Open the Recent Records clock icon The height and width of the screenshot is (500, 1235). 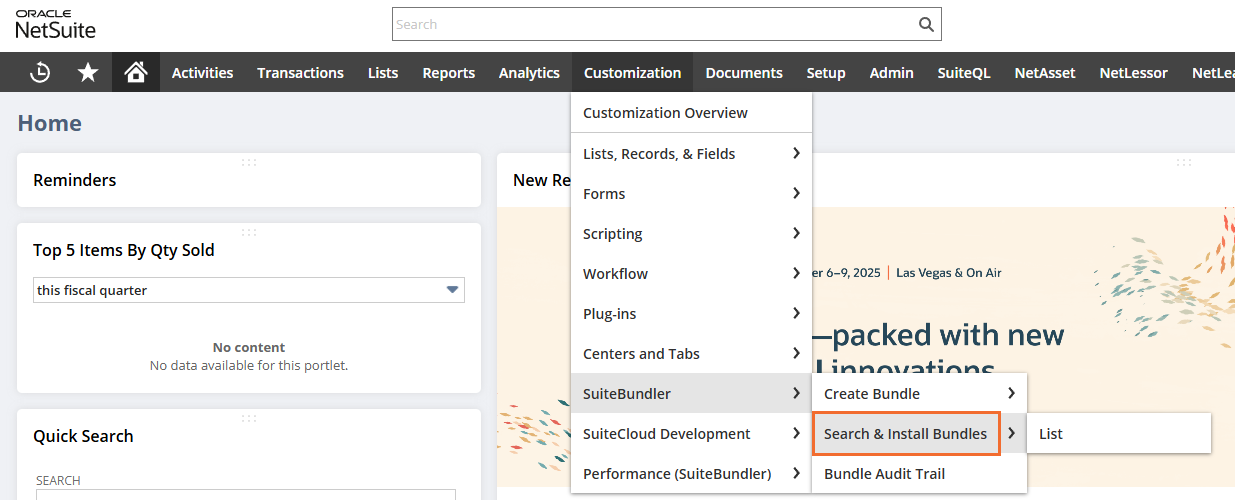tap(40, 72)
